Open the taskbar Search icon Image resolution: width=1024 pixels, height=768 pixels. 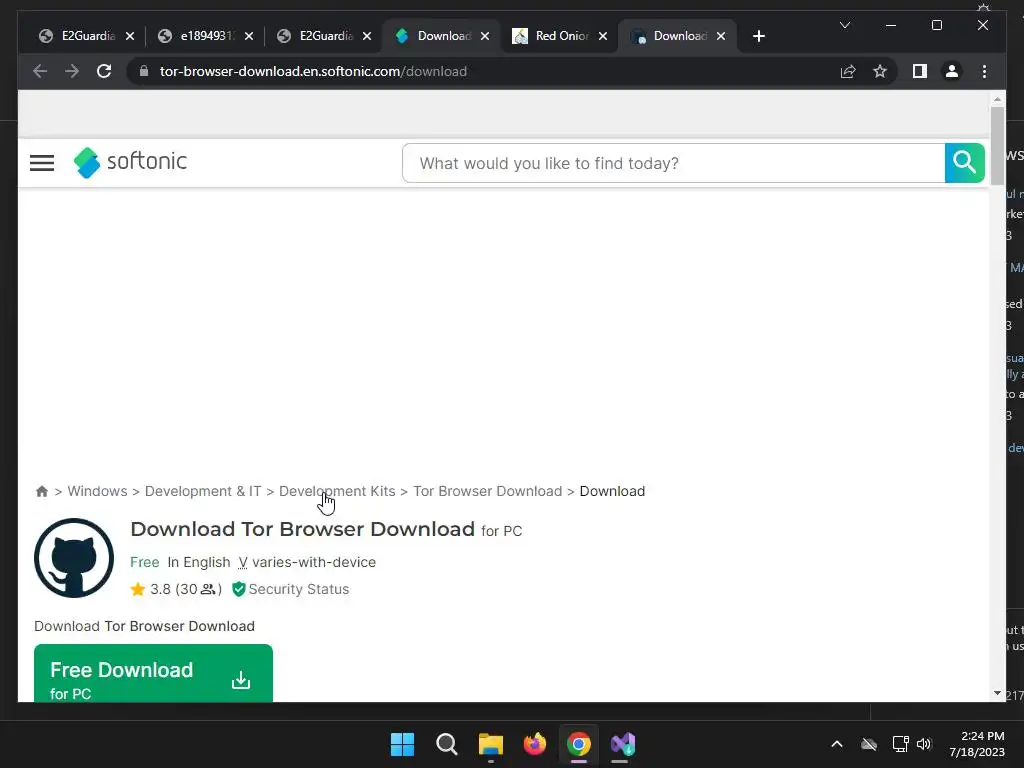click(447, 744)
